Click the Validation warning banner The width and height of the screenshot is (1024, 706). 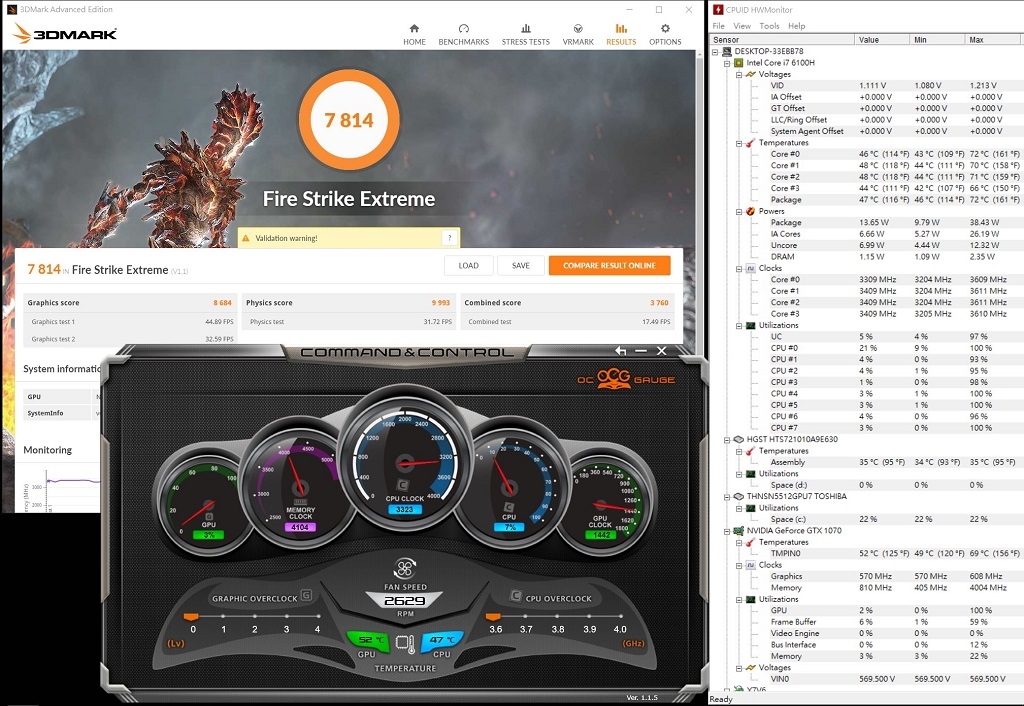[x=348, y=238]
